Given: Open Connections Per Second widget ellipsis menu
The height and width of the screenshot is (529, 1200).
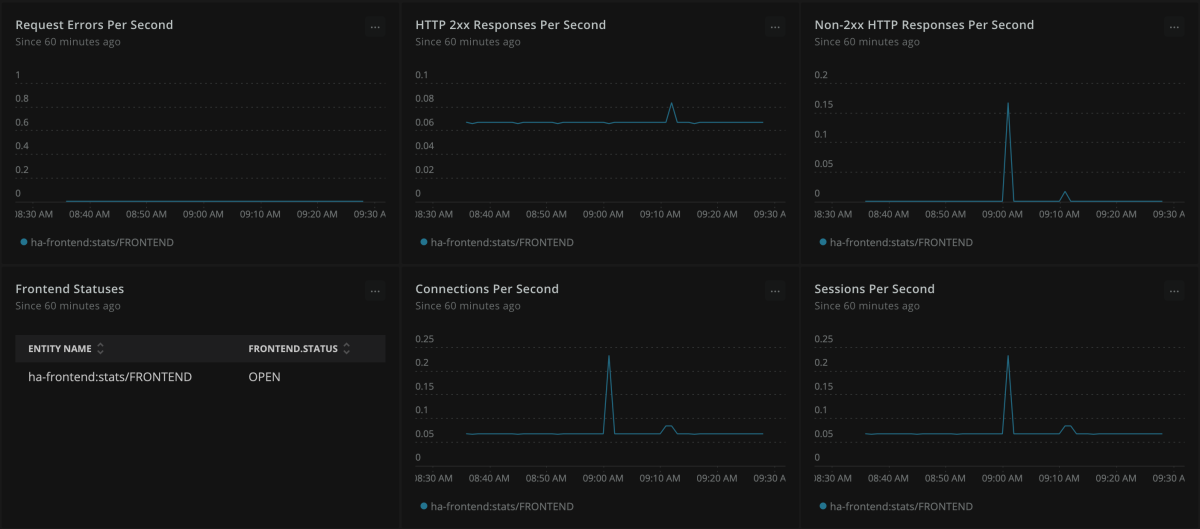Looking at the screenshot, I should pos(775,292).
